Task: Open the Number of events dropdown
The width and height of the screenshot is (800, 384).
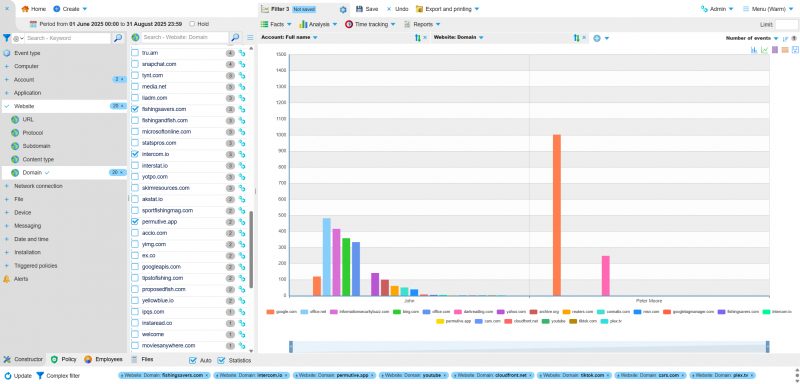Action: coord(752,38)
